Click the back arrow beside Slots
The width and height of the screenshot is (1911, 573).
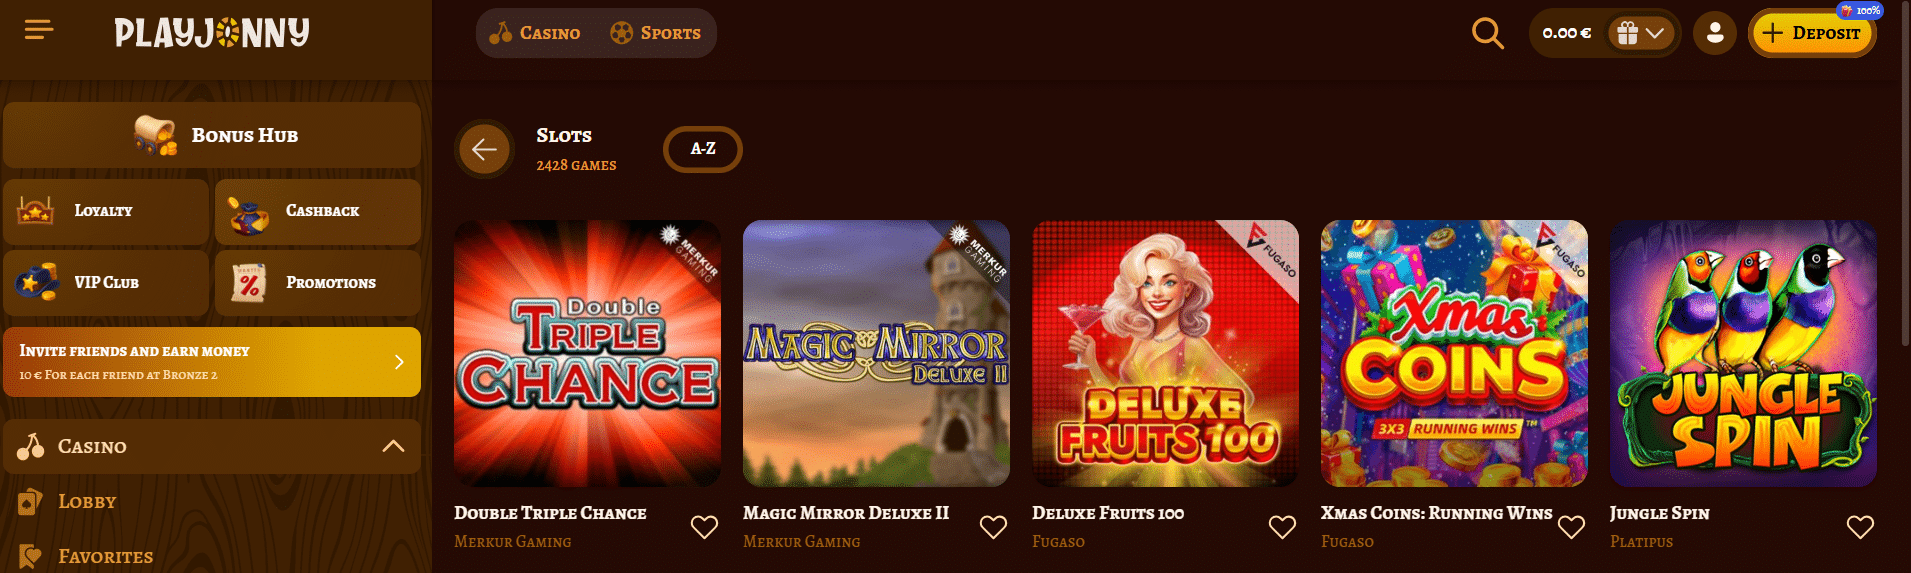pyautogui.click(x=484, y=149)
